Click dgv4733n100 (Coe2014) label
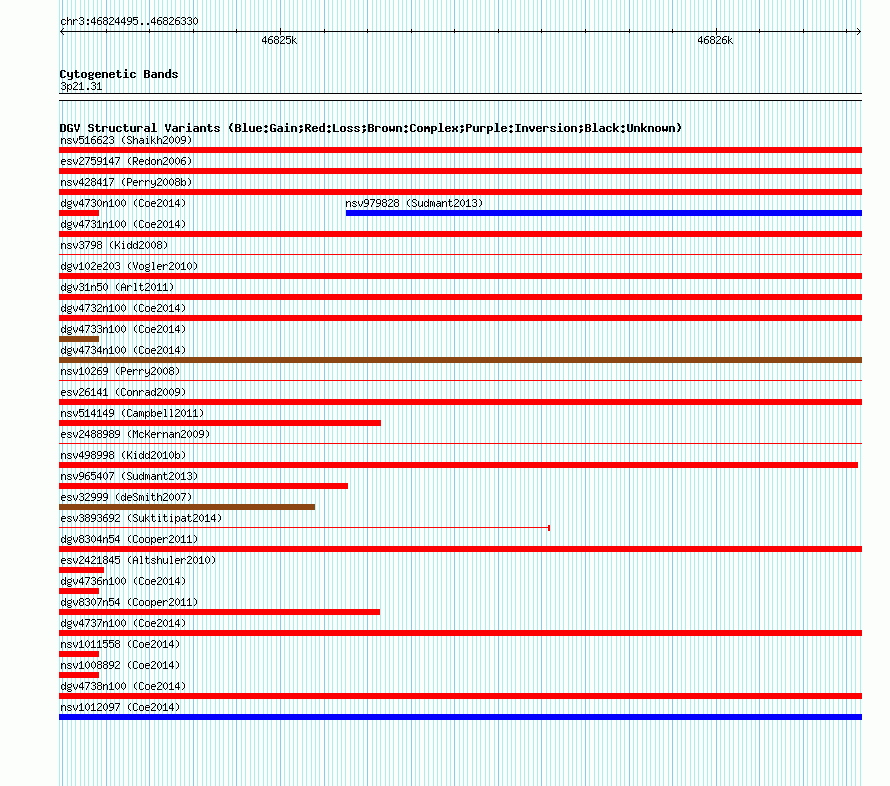 [123, 329]
